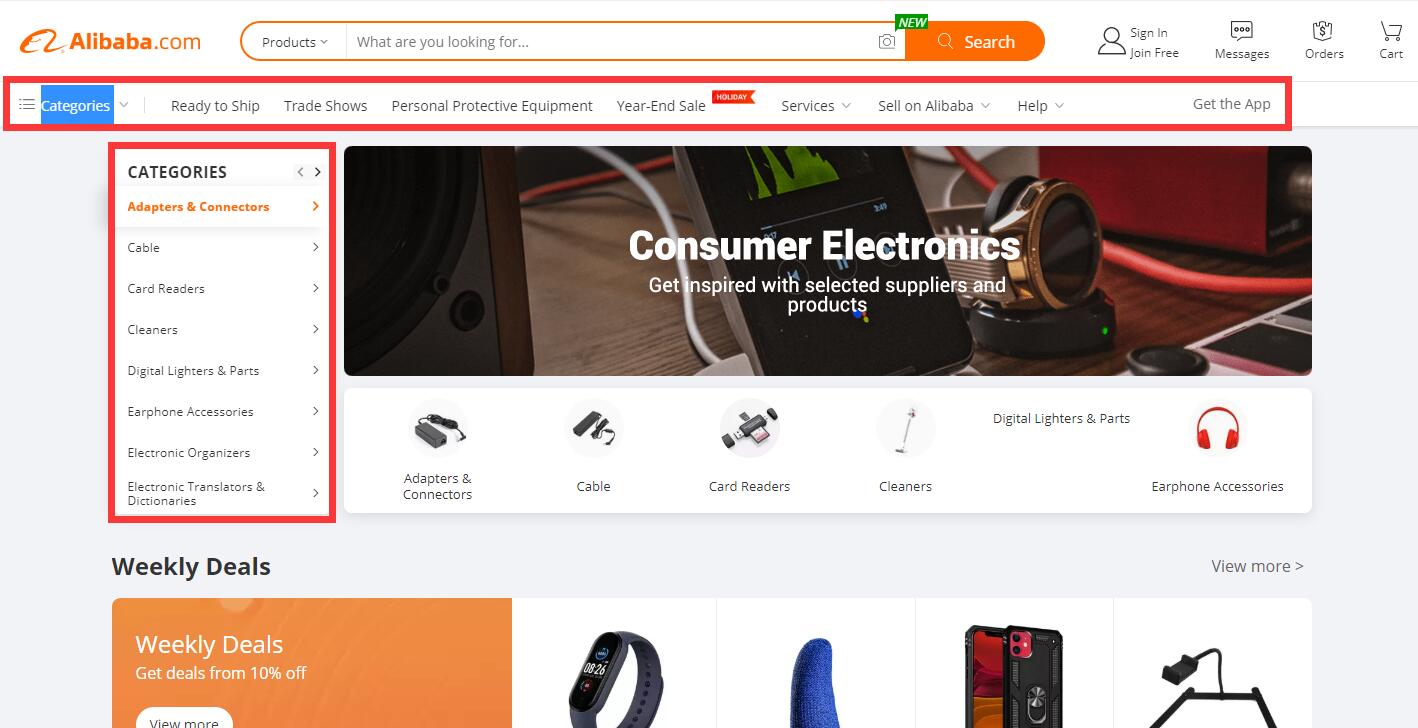Expand the Help menu
Viewport: 1418px width, 728px height.
[1040, 106]
